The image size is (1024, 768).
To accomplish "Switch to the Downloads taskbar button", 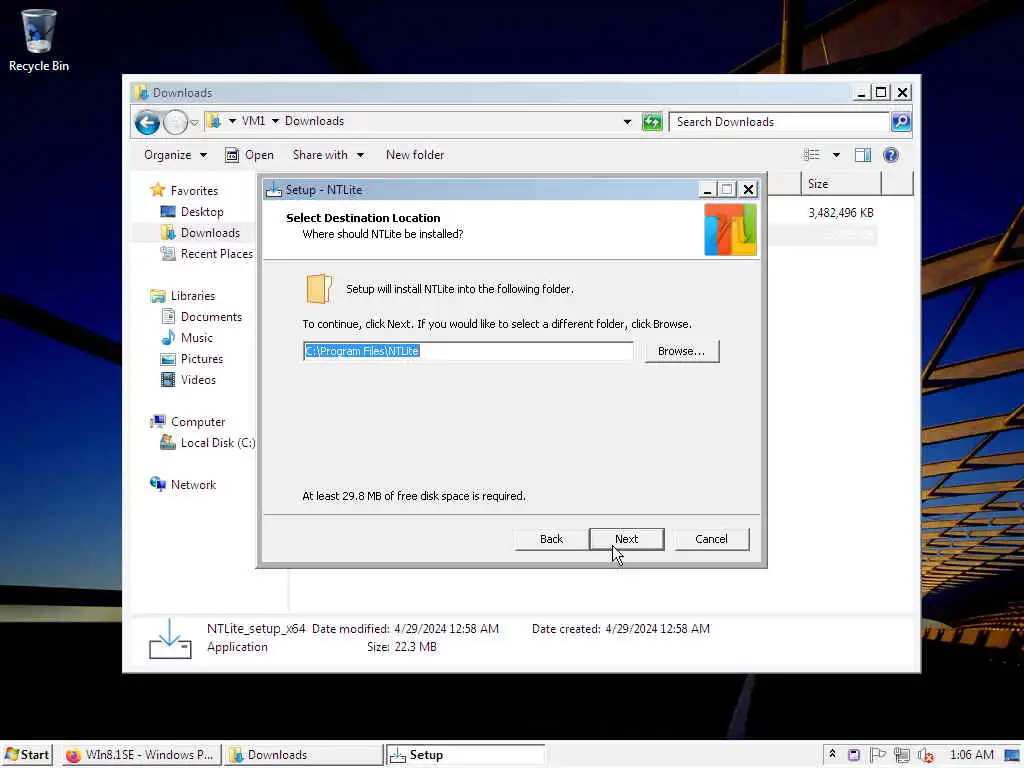I will click(304, 755).
